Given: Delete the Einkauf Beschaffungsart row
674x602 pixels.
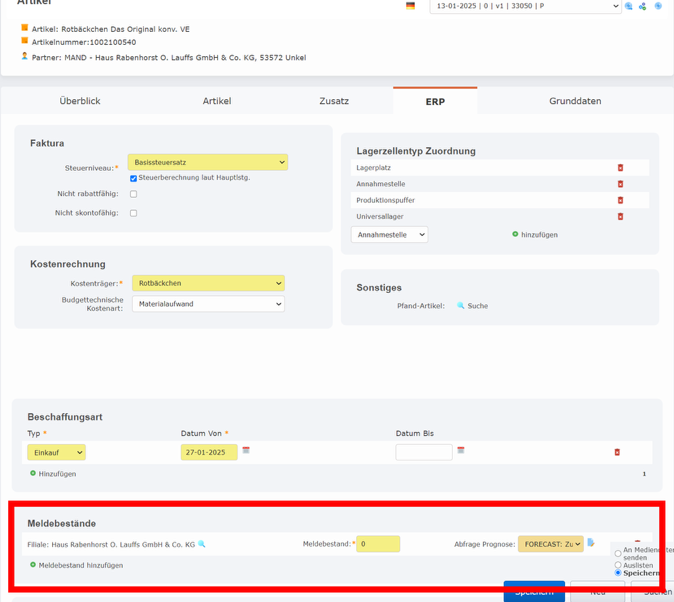Looking at the screenshot, I should (617, 452).
